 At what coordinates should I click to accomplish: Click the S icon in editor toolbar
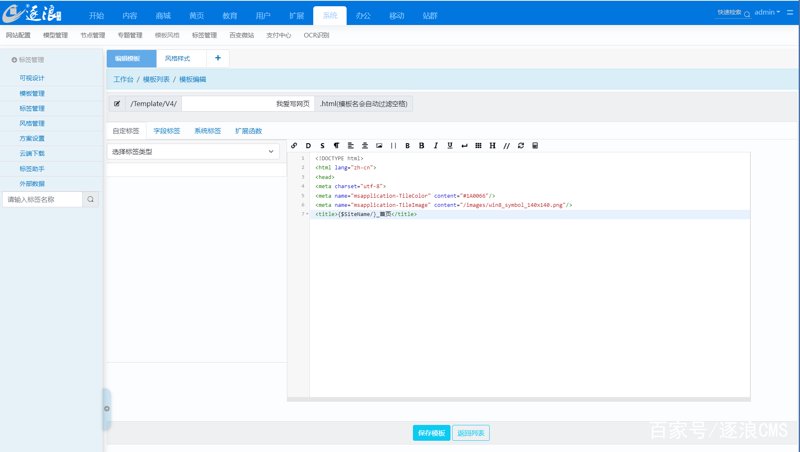(322, 145)
